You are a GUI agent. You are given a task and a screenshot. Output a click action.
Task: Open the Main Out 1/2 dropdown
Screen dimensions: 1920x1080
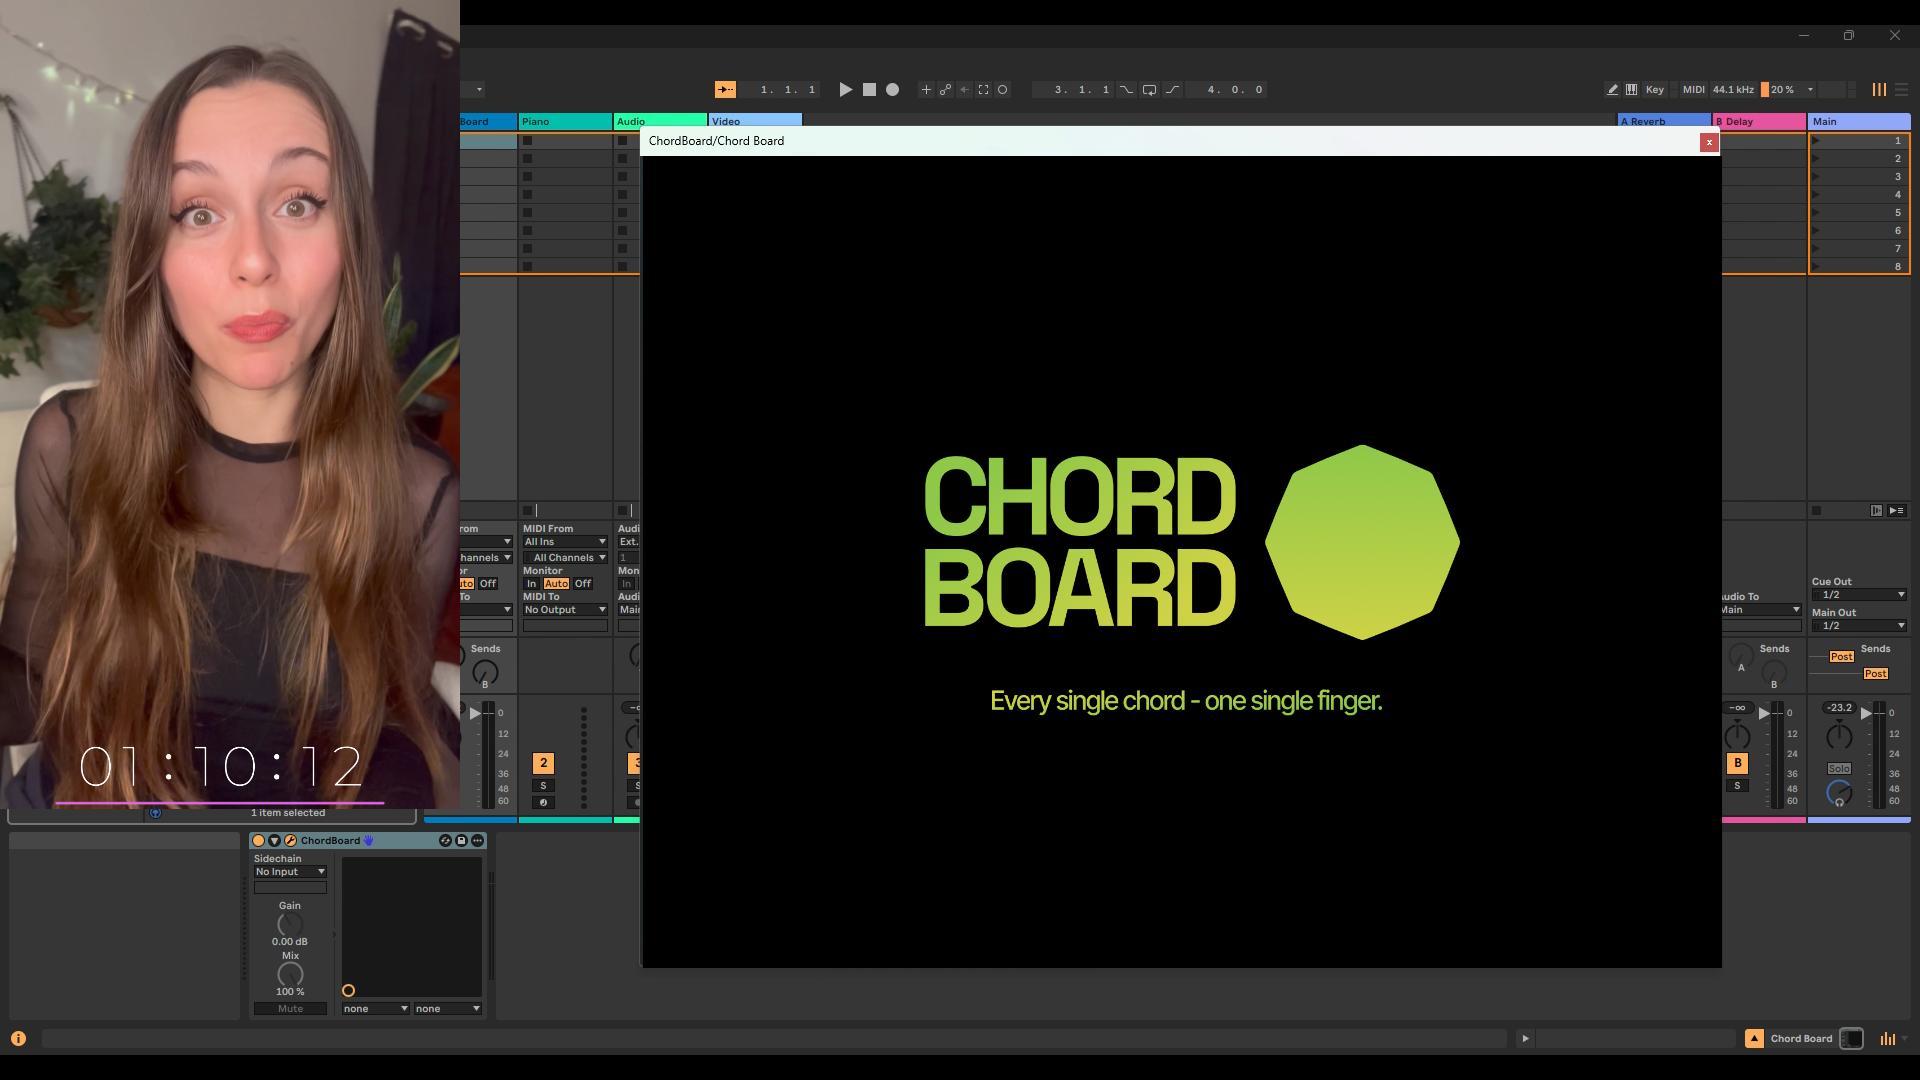coord(1859,626)
